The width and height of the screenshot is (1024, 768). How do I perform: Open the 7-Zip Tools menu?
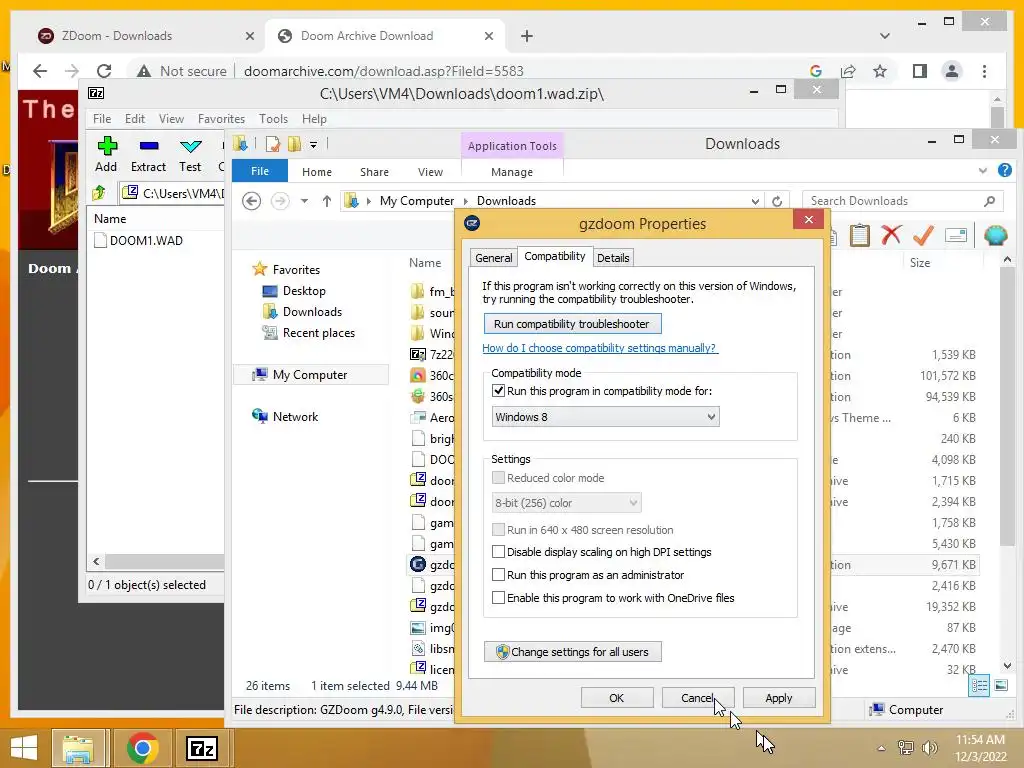[273, 119]
